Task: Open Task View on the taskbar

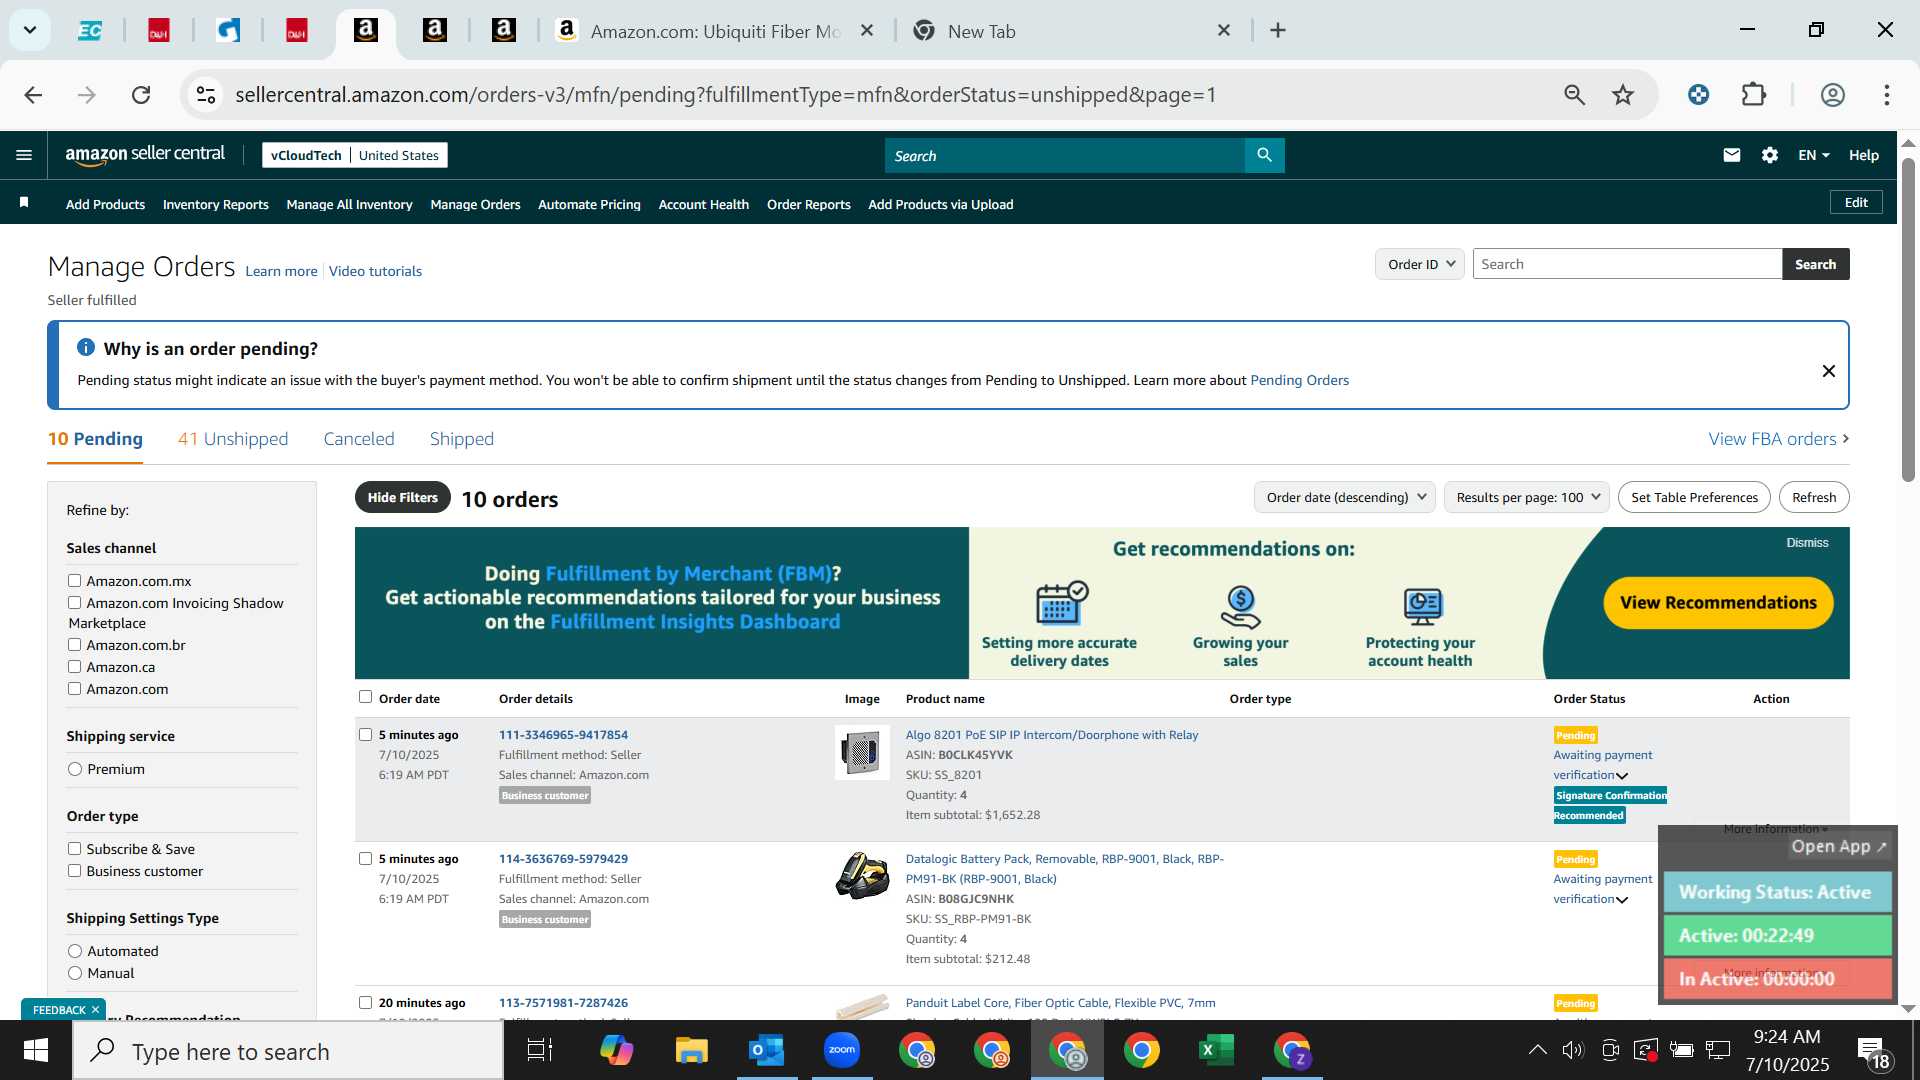Action: 540,1051
